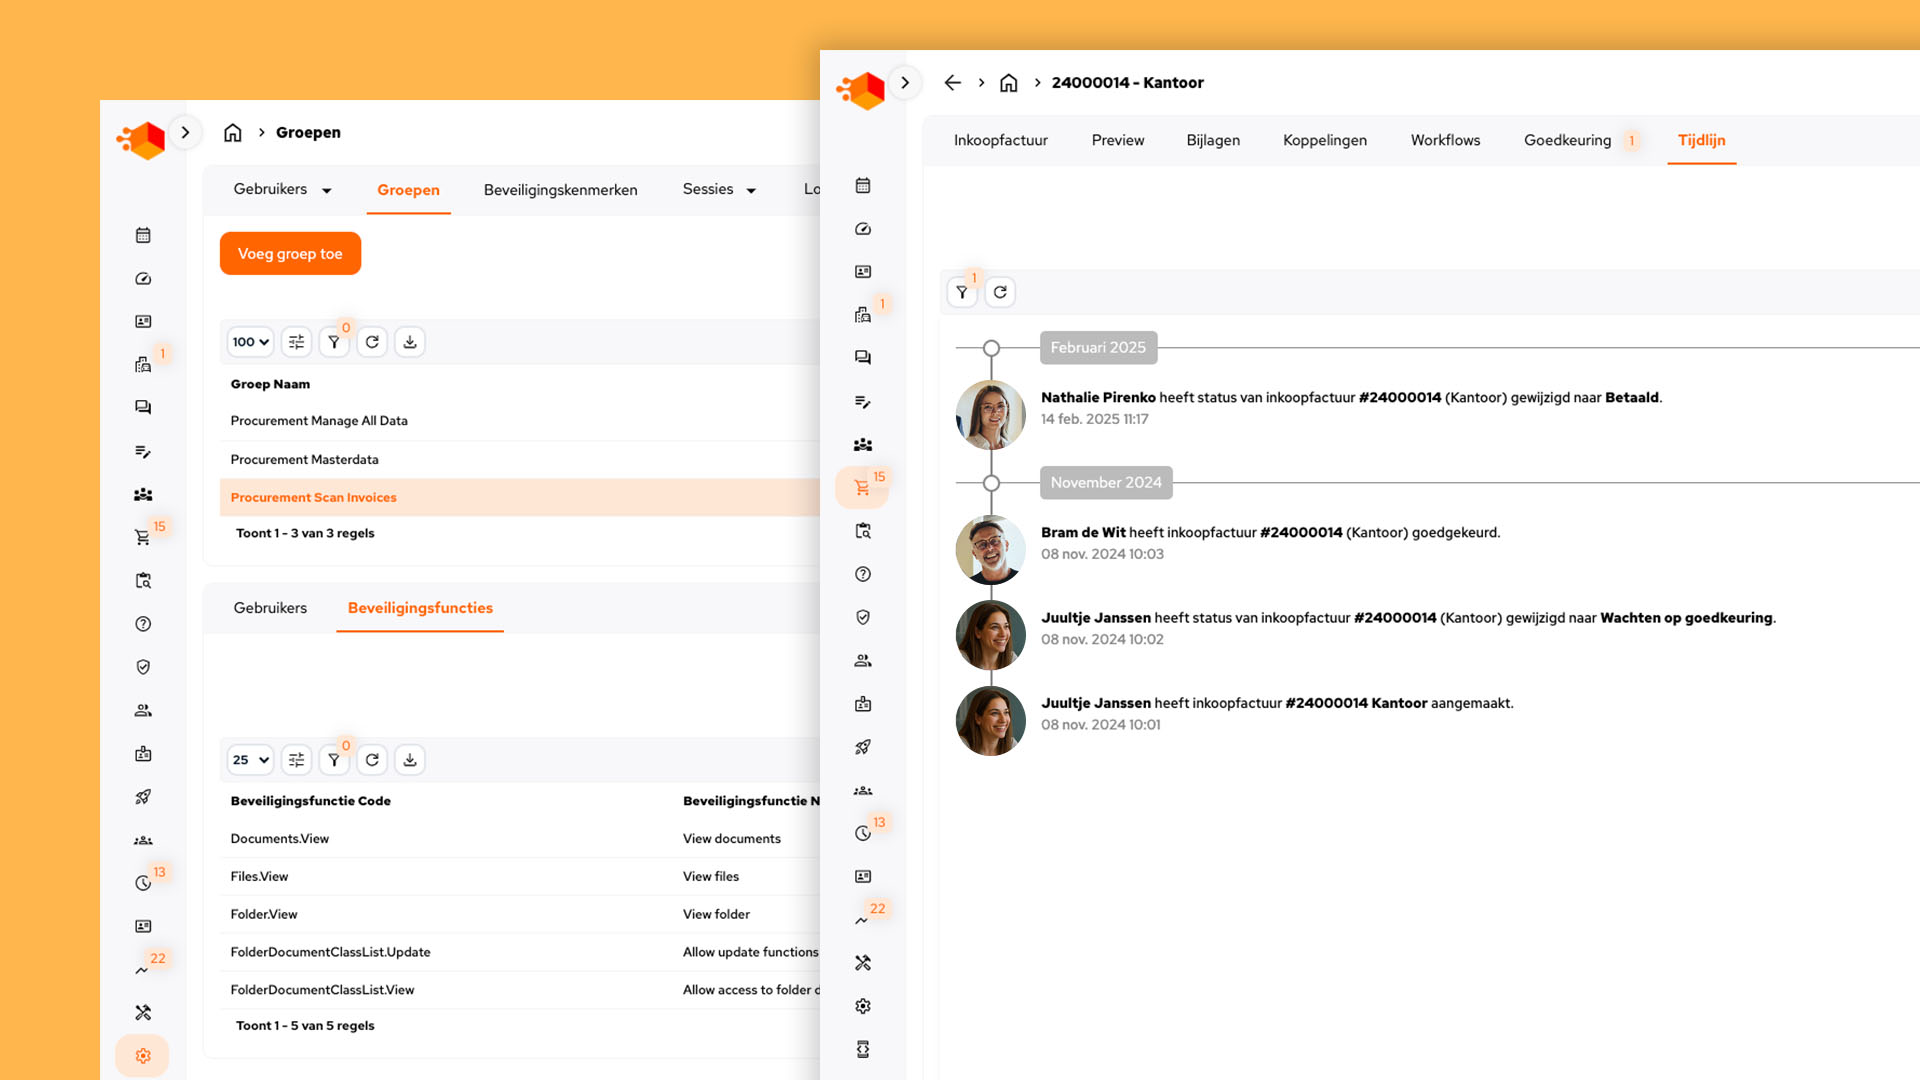Open the timeline filter icon

pyautogui.click(x=962, y=292)
